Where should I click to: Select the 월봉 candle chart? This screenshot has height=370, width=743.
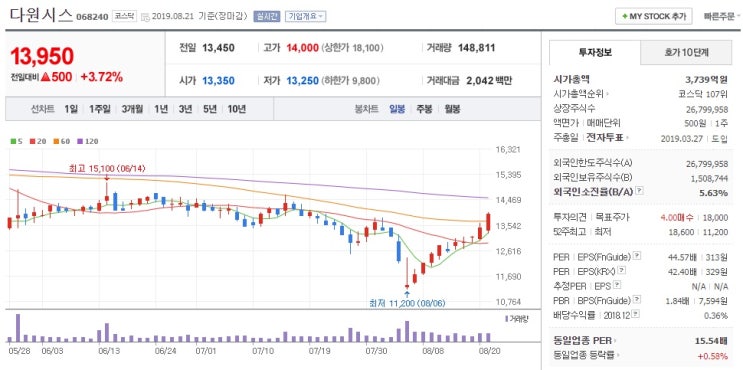[452, 109]
